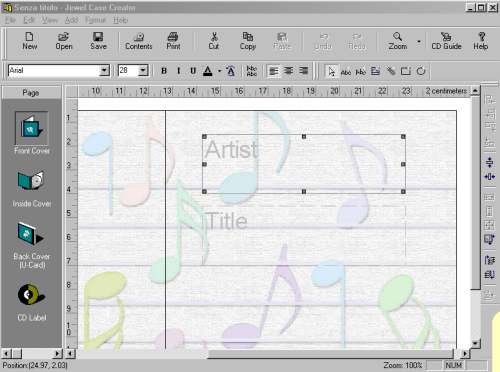The height and width of the screenshot is (372, 500).
Task: Open the CD Guide
Action: [446, 41]
